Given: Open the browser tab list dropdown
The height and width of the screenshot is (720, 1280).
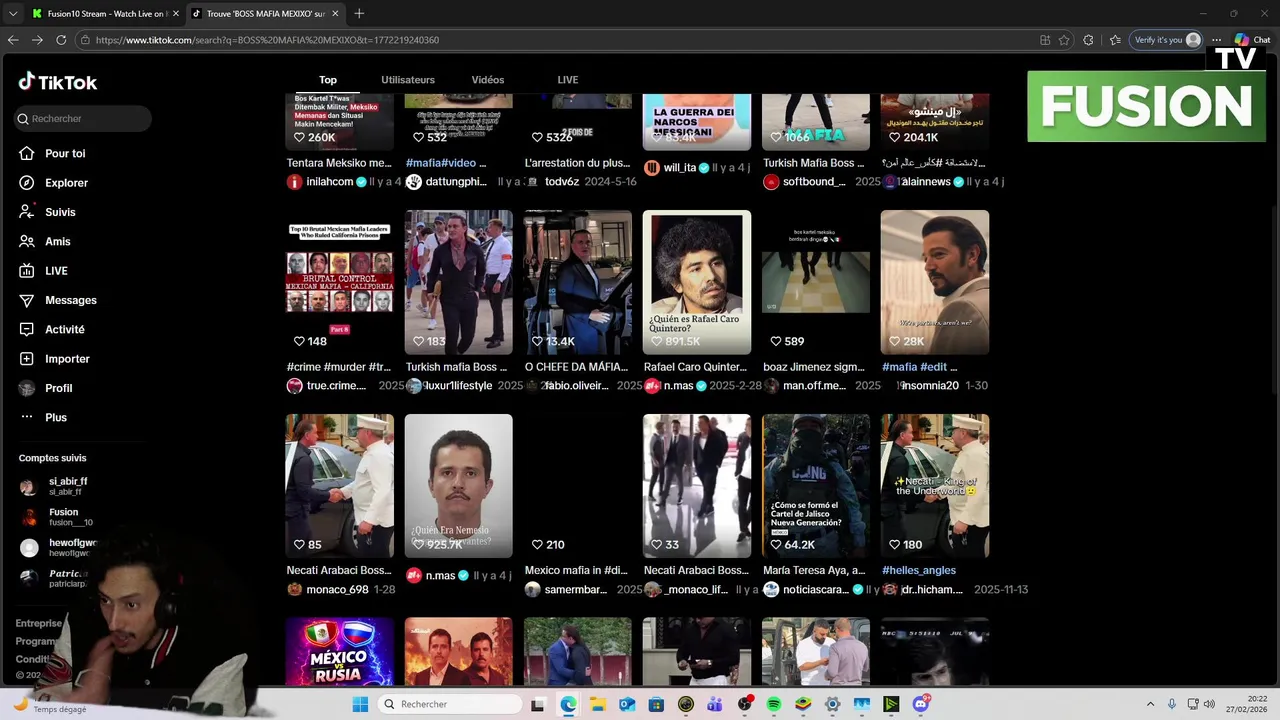Looking at the screenshot, I should pos(13,14).
